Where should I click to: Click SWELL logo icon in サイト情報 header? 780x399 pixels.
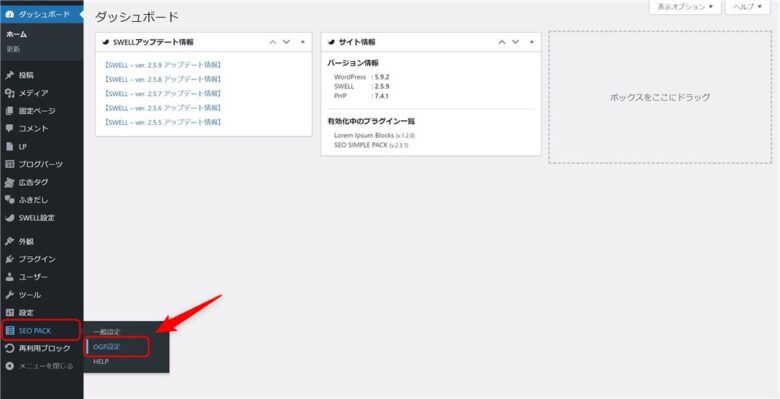point(331,42)
